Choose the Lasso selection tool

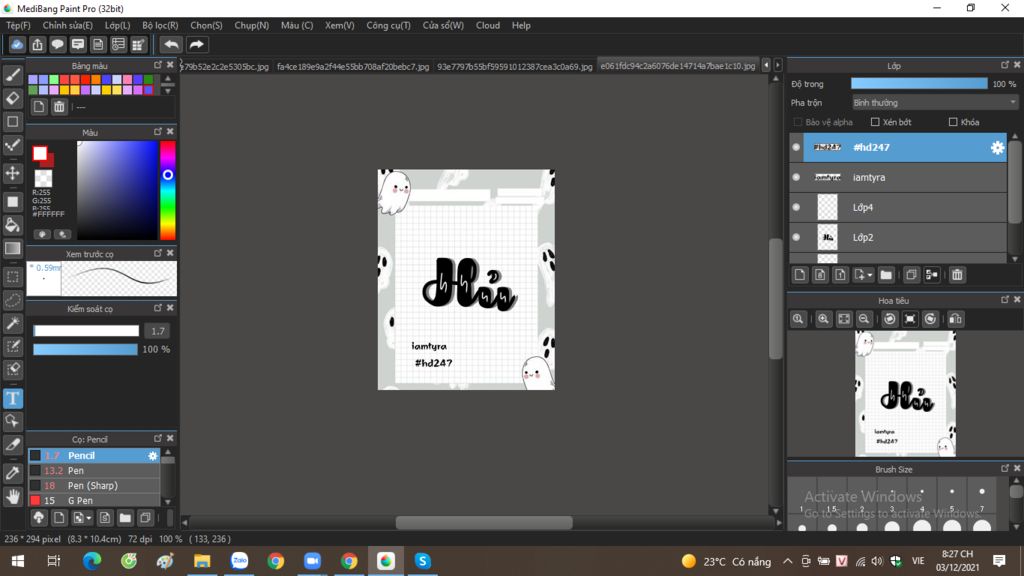coord(12,300)
